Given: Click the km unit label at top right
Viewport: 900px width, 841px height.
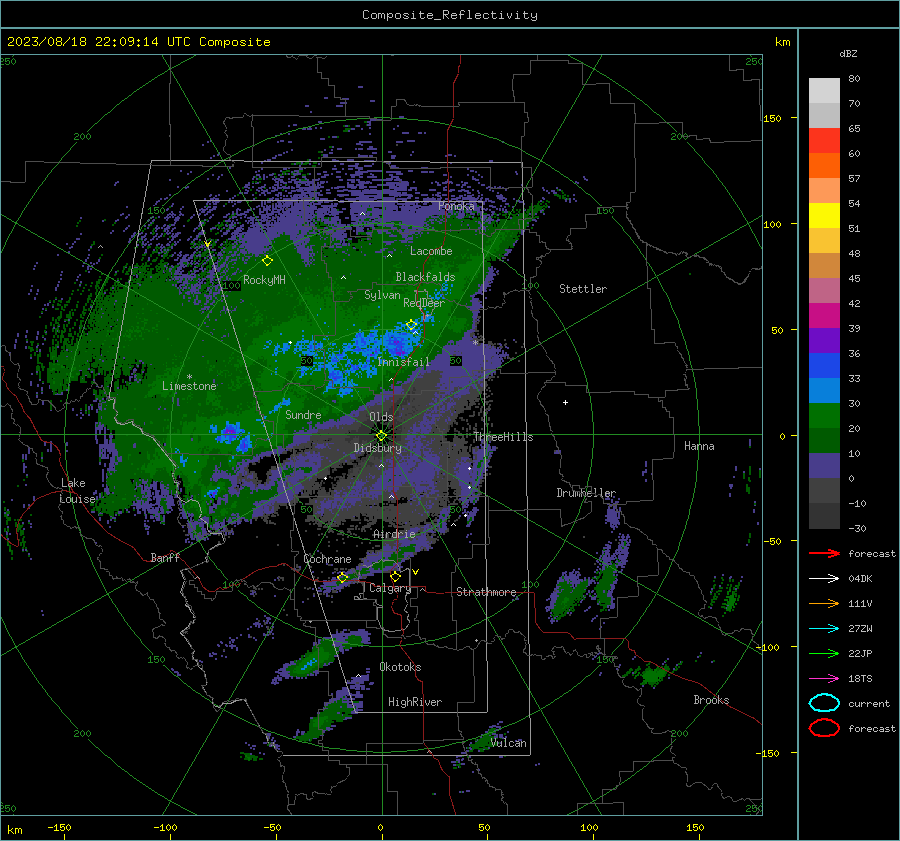Looking at the screenshot, I should click(782, 42).
